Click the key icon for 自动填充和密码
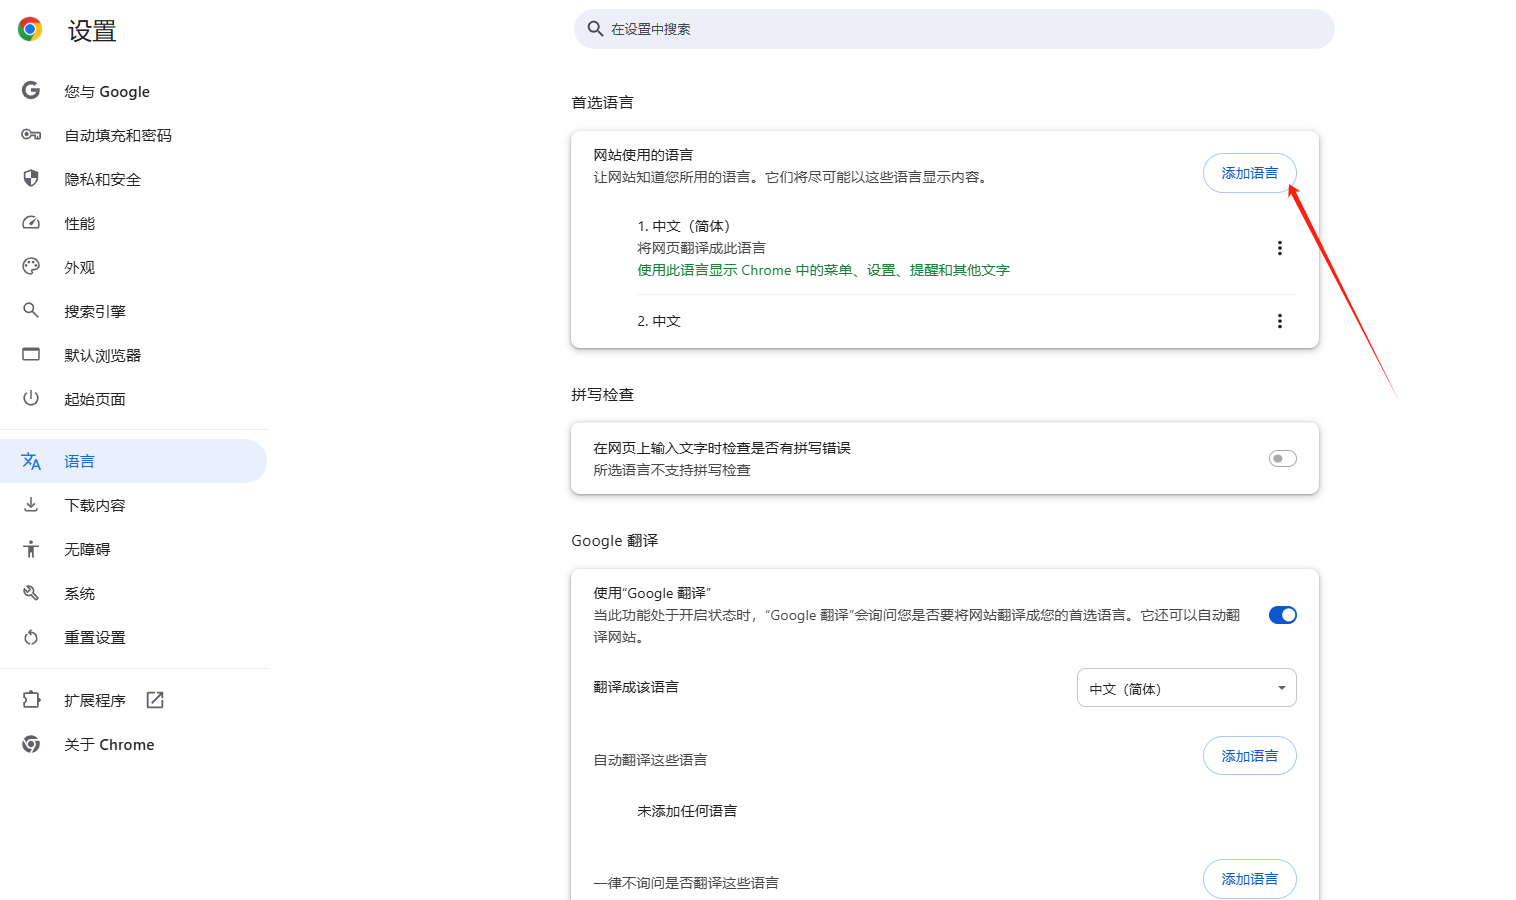Viewport: 1516px width, 900px height. pos(31,135)
